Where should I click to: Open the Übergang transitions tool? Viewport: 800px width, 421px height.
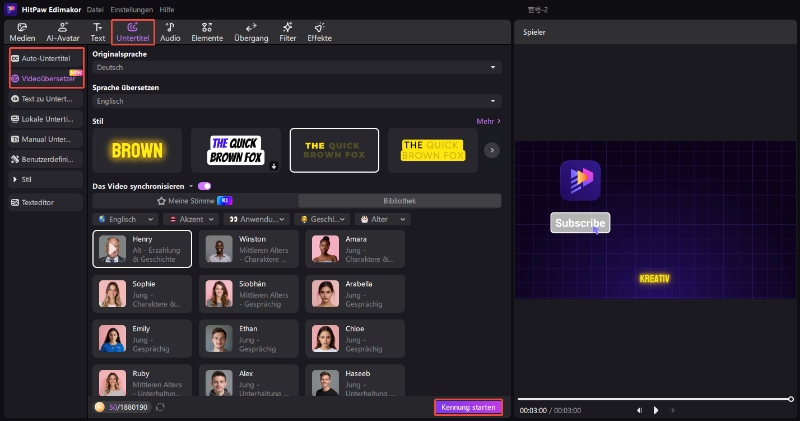(251, 32)
